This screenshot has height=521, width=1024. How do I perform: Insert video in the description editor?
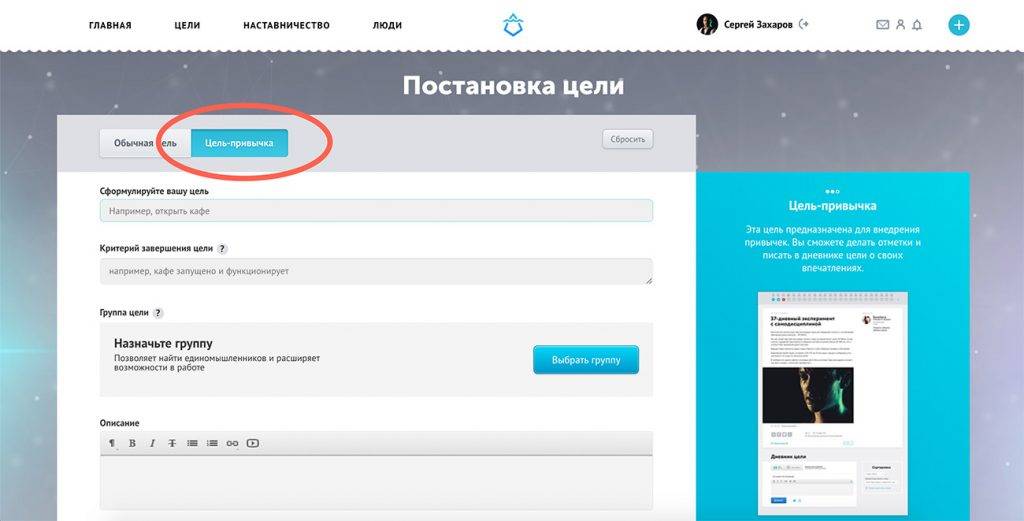pyautogui.click(x=253, y=443)
